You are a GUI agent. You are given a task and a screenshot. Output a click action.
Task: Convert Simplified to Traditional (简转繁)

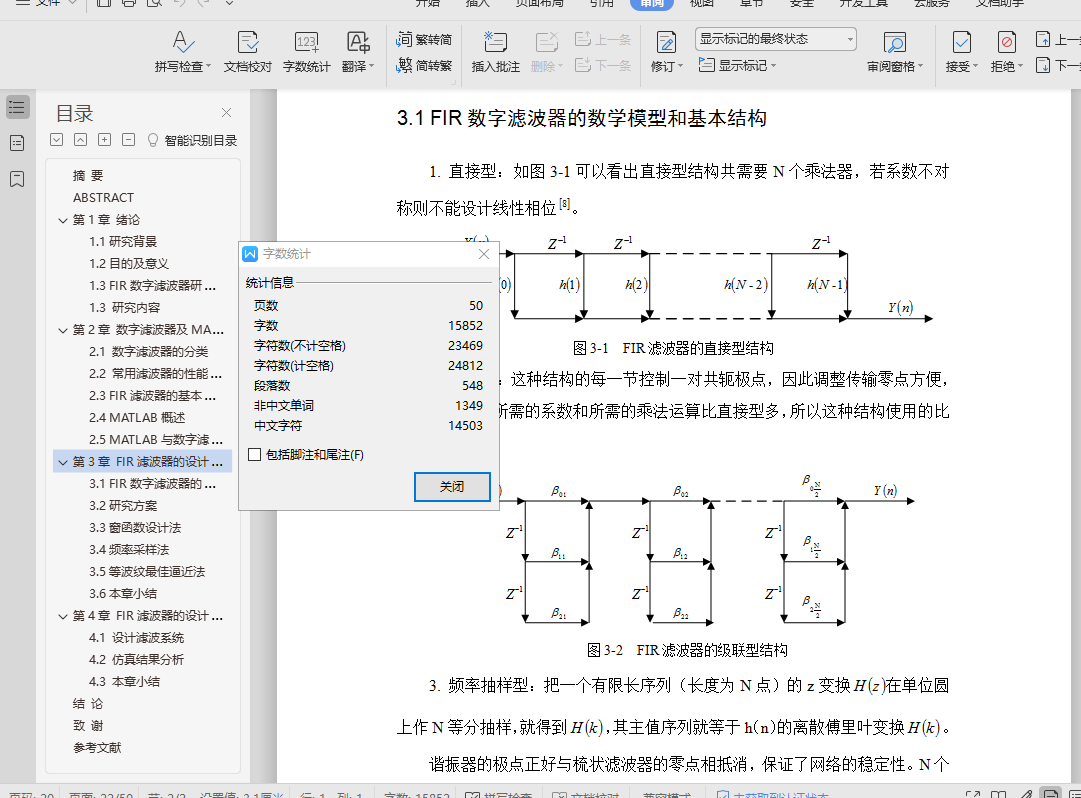pyautogui.click(x=425, y=65)
